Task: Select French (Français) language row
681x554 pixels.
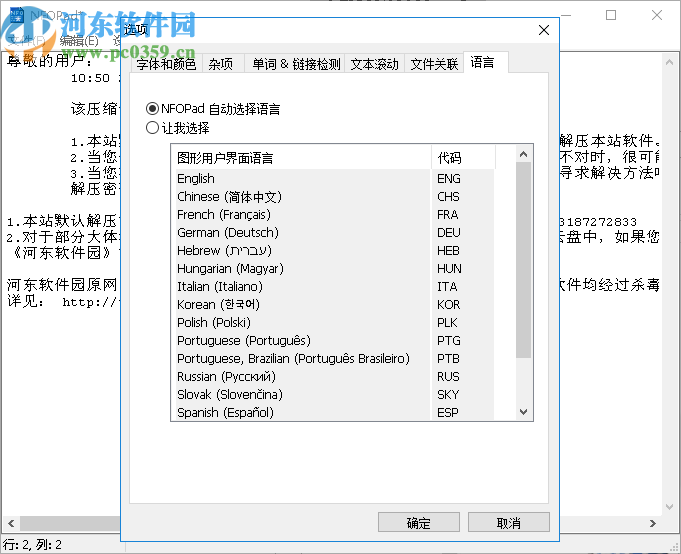Action: [301, 214]
